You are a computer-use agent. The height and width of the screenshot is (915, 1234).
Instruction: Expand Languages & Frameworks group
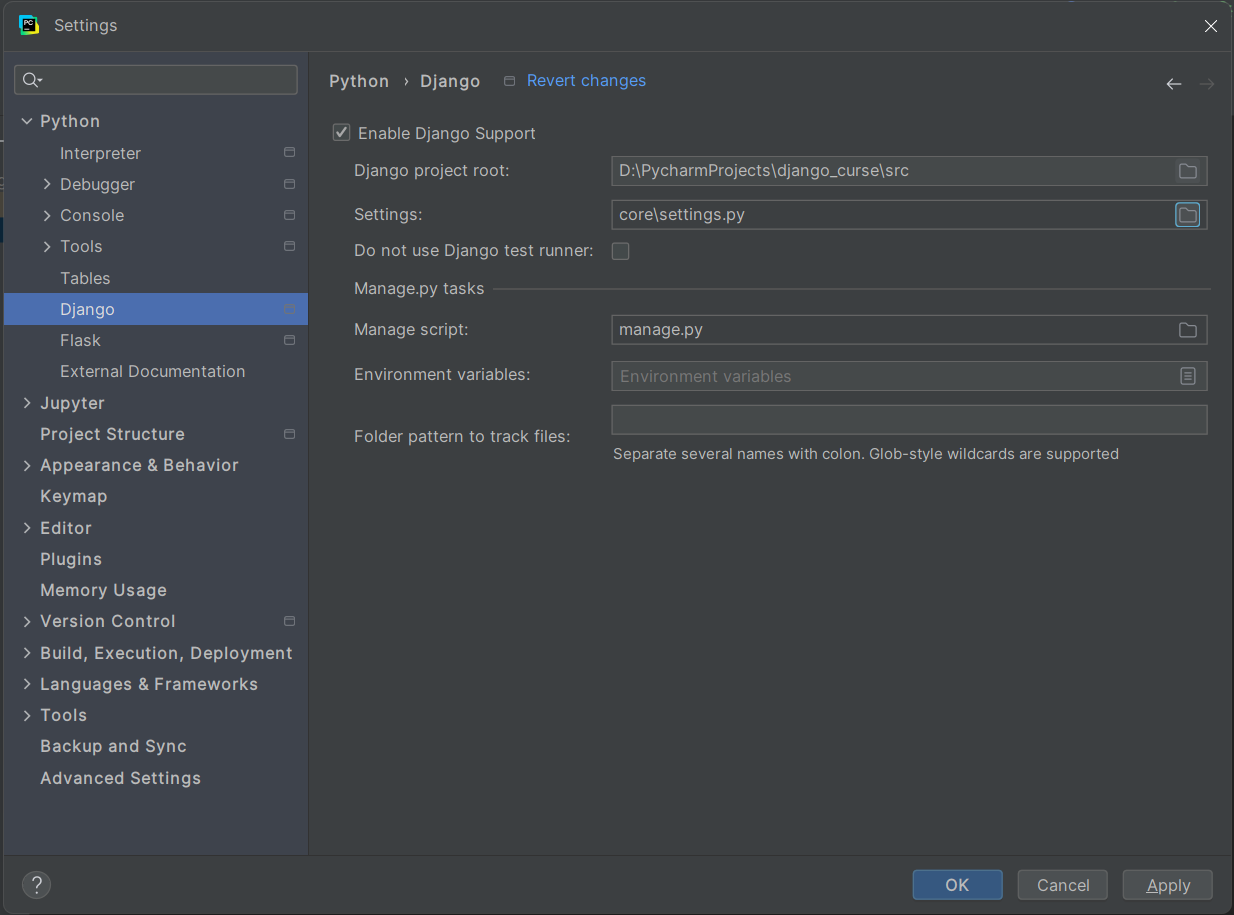pyautogui.click(x=27, y=684)
